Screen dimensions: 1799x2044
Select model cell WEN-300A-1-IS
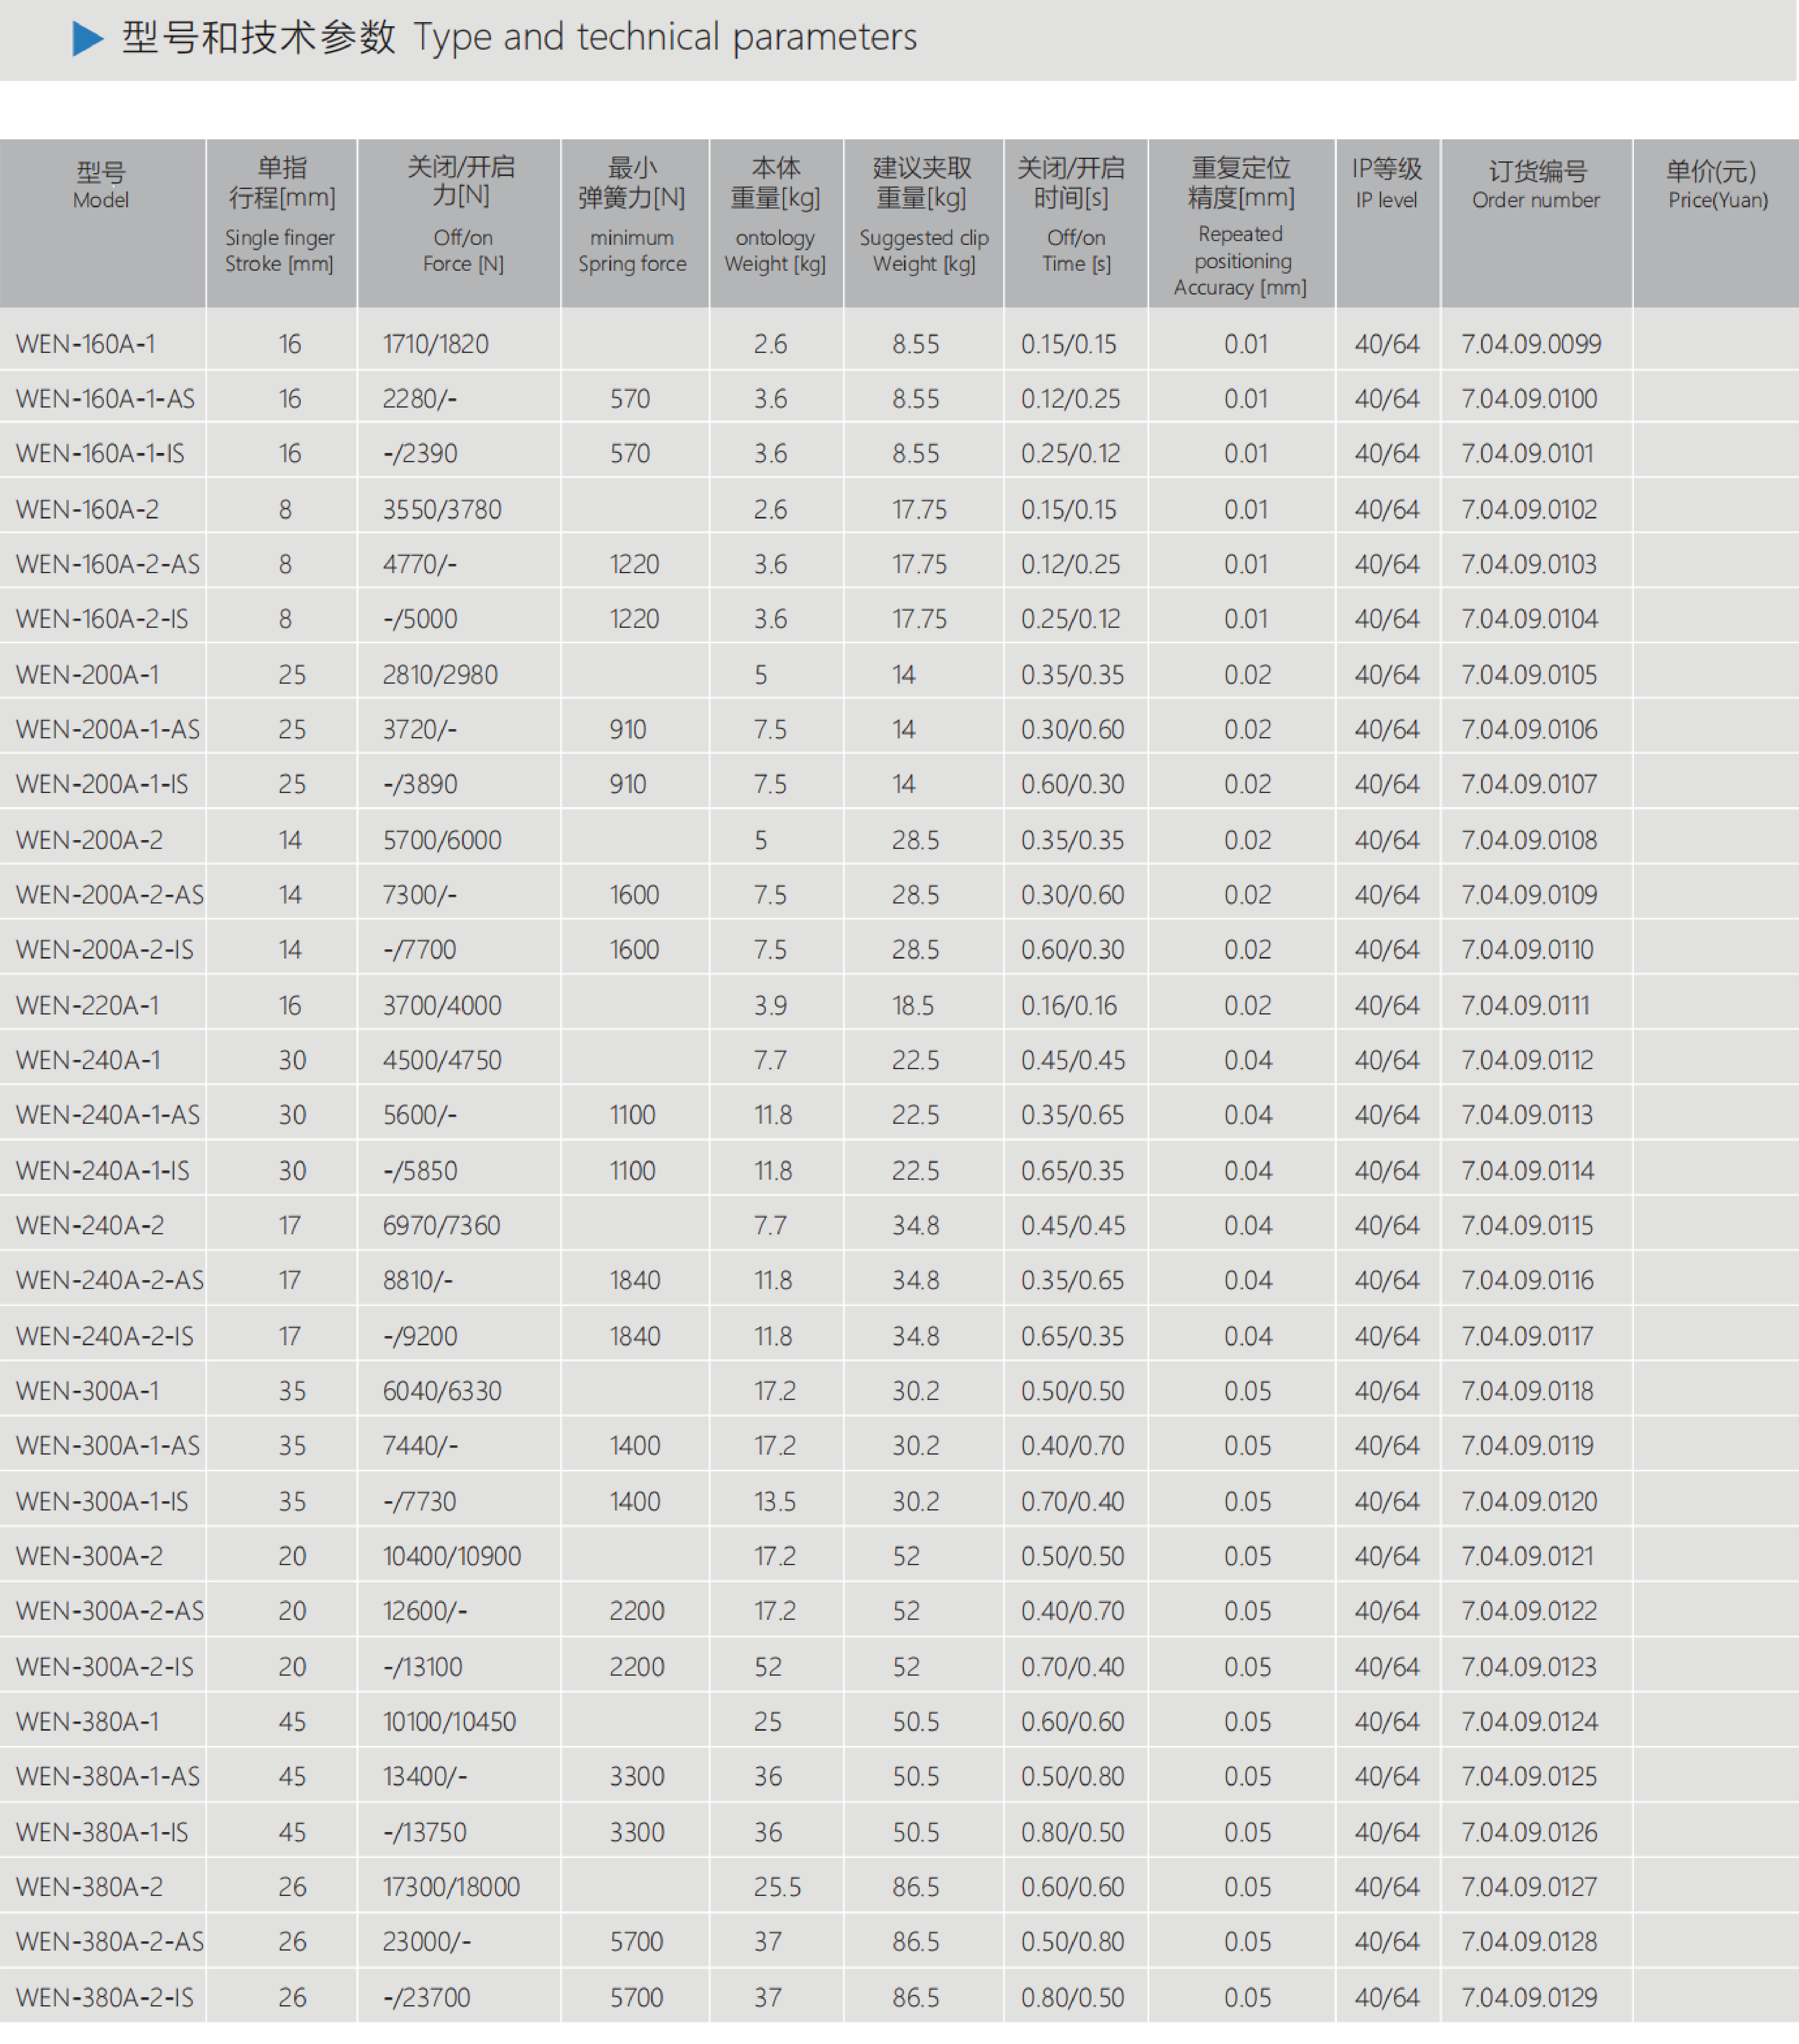pos(102,1501)
